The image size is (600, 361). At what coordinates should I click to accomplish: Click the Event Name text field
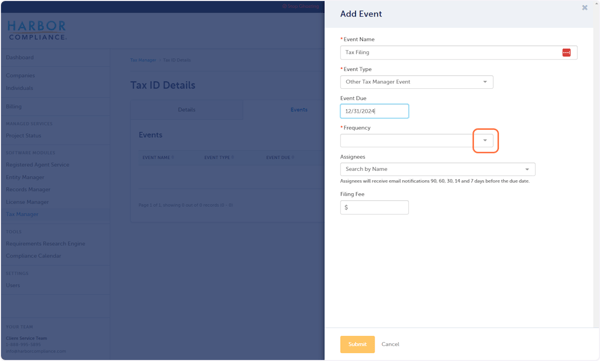point(458,52)
